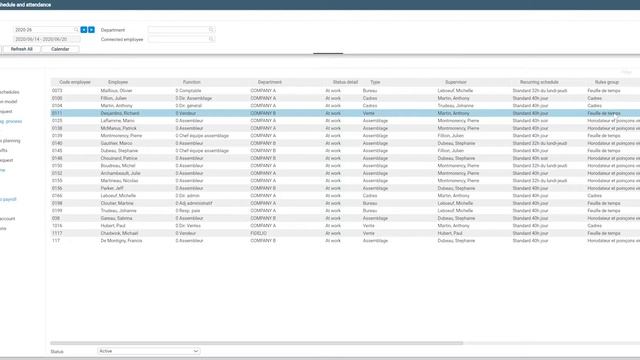Click employee code 0073
The height and width of the screenshot is (360, 640).
point(57,91)
